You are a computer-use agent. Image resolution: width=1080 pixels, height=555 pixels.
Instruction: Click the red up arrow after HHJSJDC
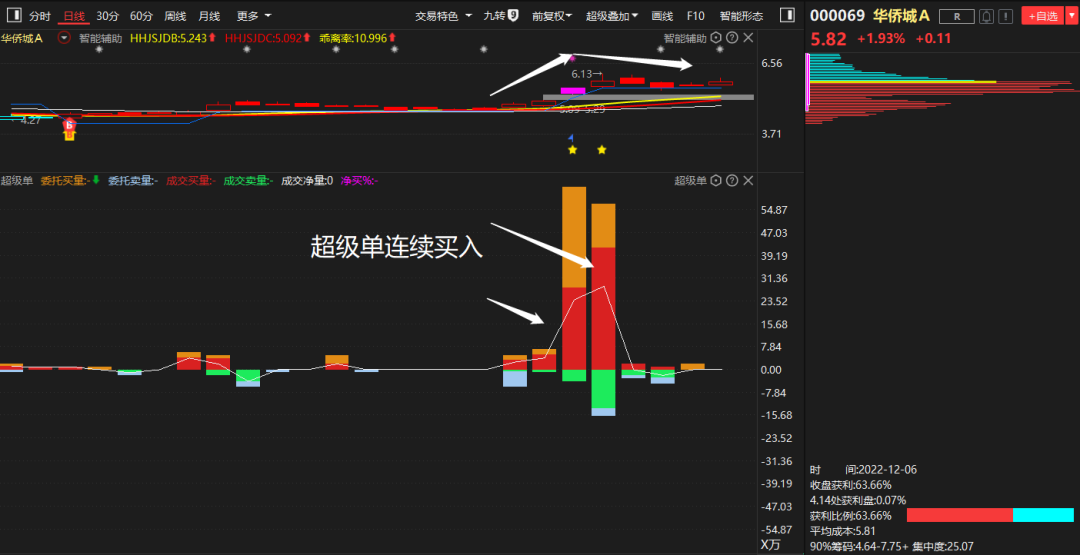tap(307, 38)
